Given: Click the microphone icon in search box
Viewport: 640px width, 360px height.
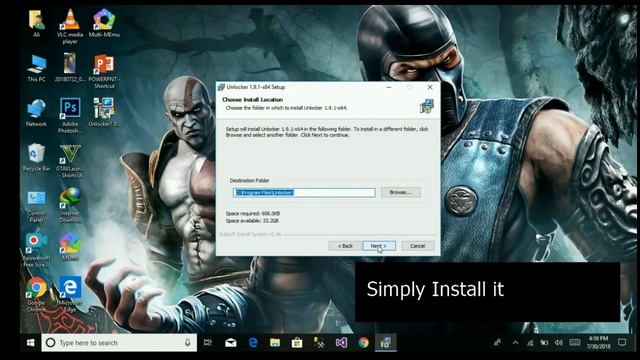Looking at the screenshot, I should pyautogui.click(x=187, y=342).
